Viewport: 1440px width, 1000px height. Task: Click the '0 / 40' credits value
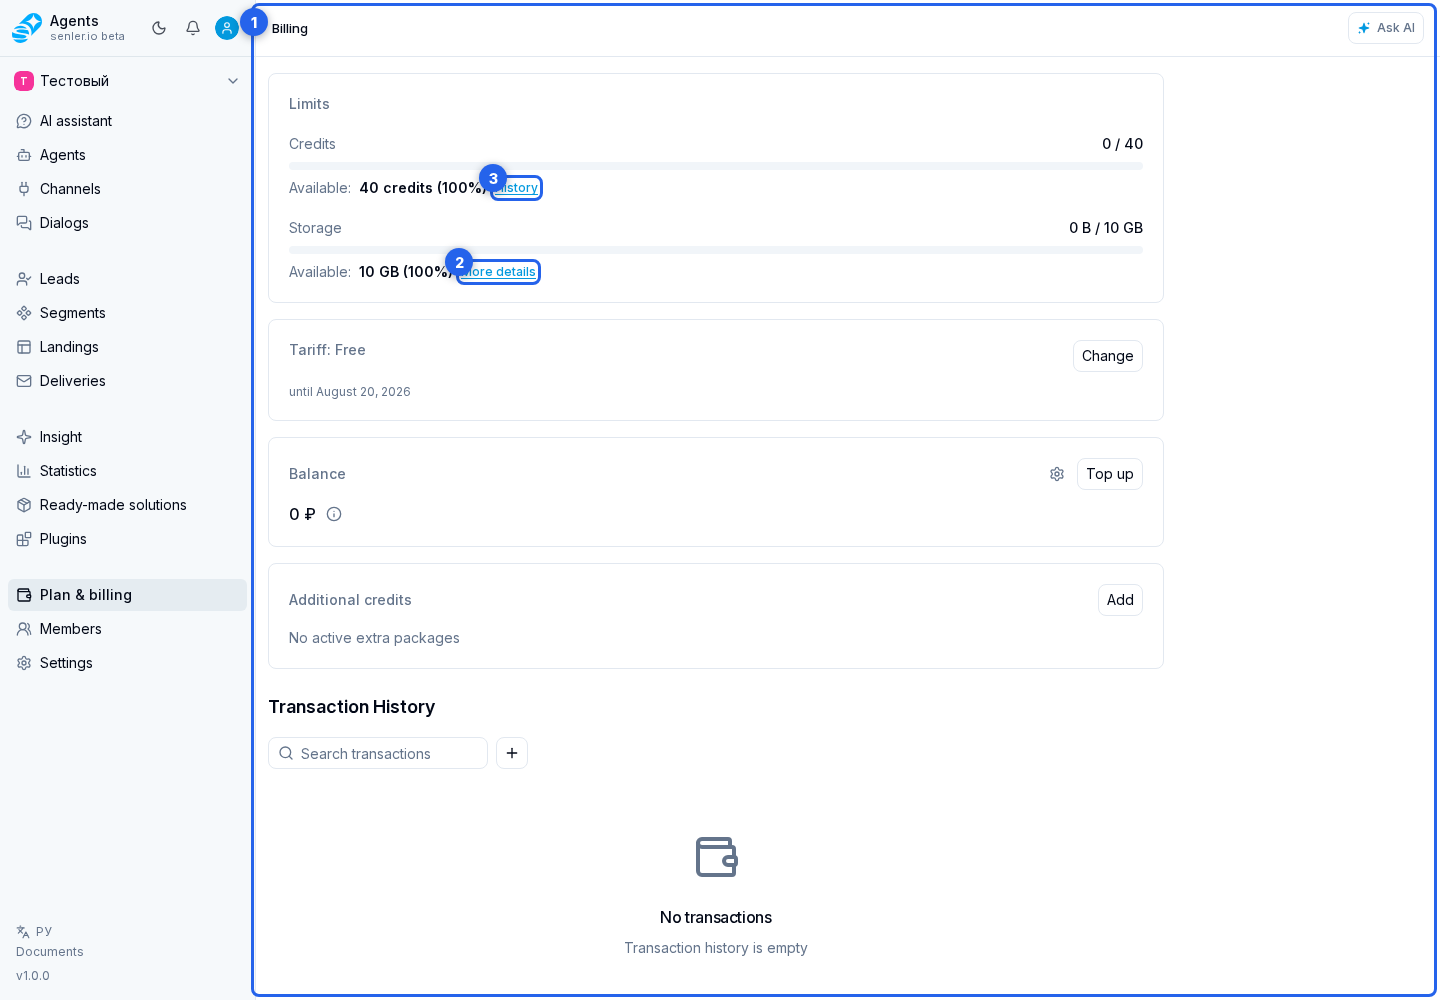tap(1122, 144)
